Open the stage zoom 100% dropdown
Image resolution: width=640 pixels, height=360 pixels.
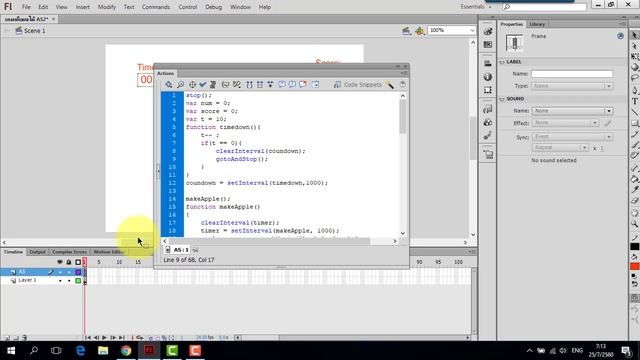[x=472, y=30]
